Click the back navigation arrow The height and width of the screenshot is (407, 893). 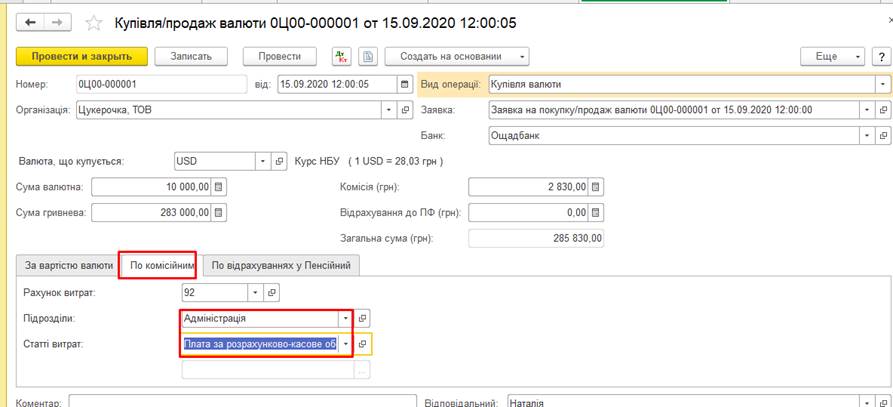point(31,22)
